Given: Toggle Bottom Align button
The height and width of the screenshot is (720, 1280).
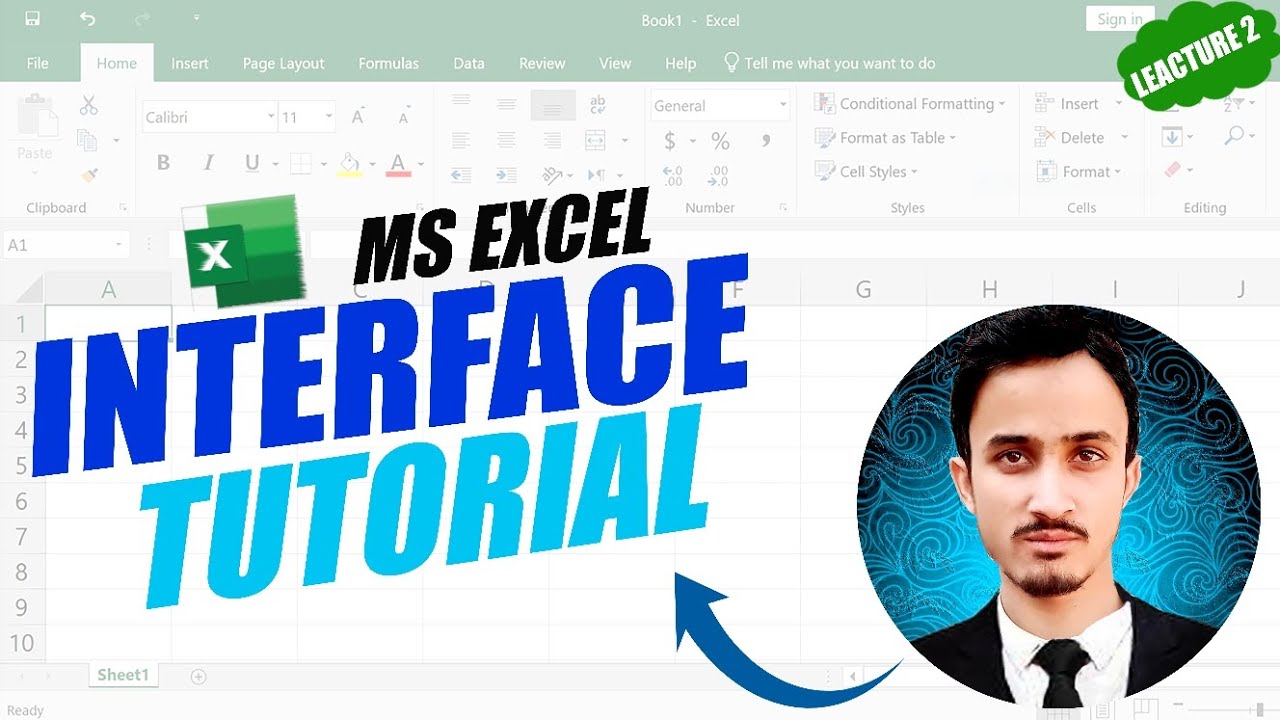Looking at the screenshot, I should 553,105.
